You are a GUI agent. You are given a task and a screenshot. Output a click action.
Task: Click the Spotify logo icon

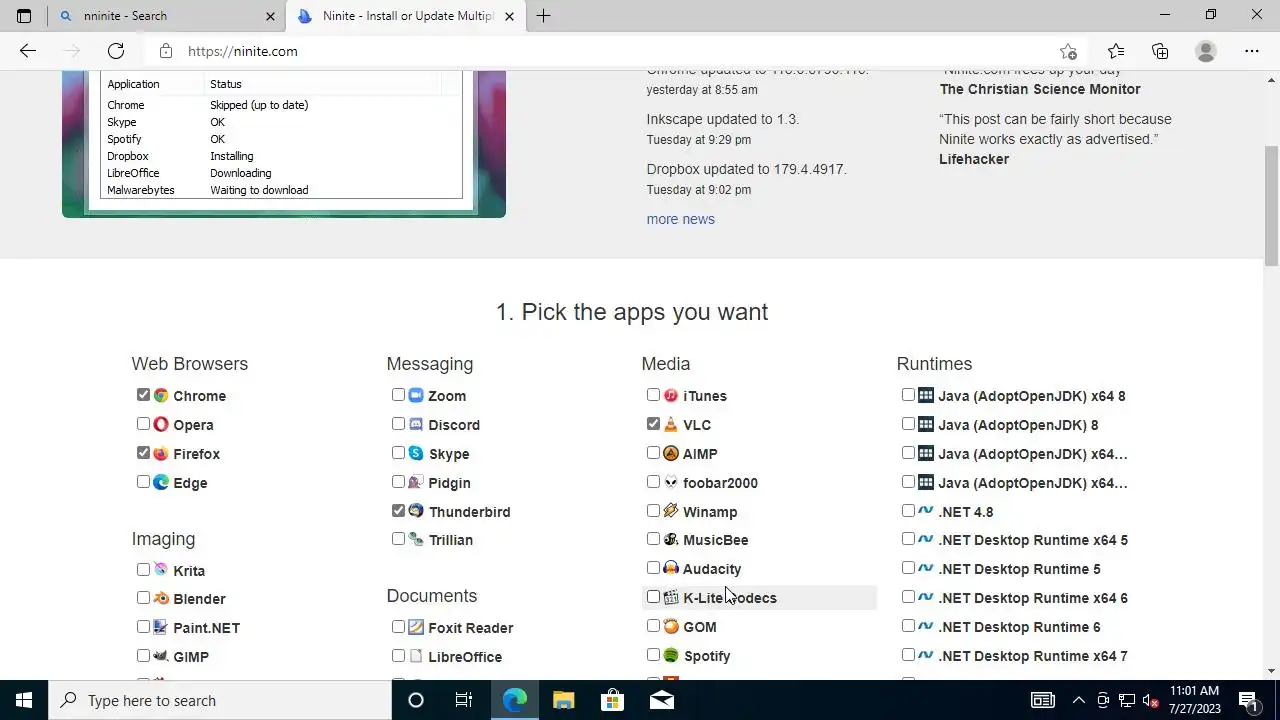pyautogui.click(x=671, y=656)
